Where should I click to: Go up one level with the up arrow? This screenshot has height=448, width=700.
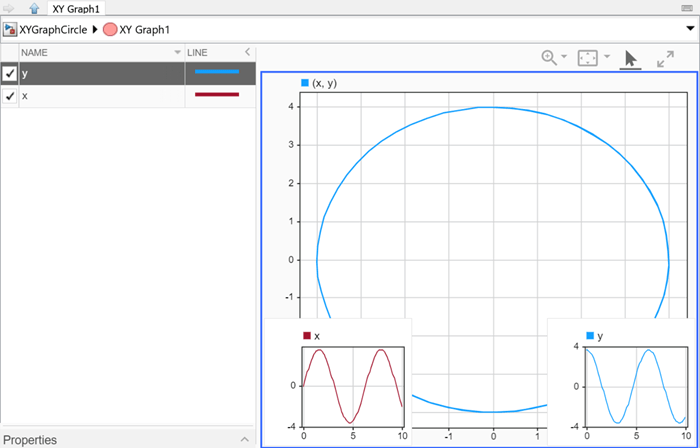coord(34,8)
